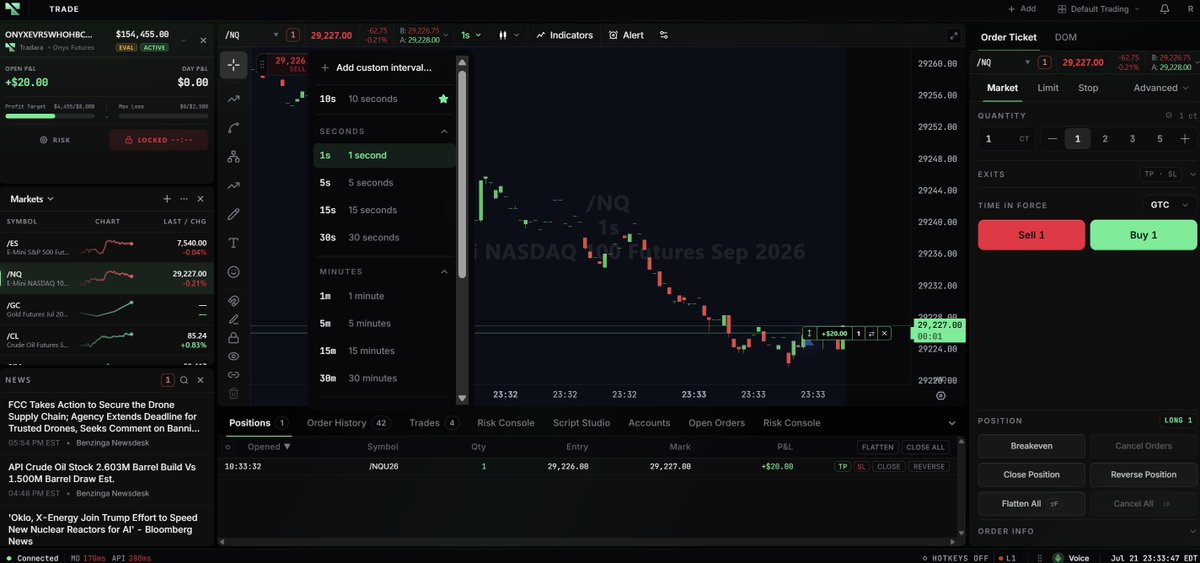Viewport: 1200px width, 563px height.
Task: Select the Limit order tab
Action: [1048, 88]
